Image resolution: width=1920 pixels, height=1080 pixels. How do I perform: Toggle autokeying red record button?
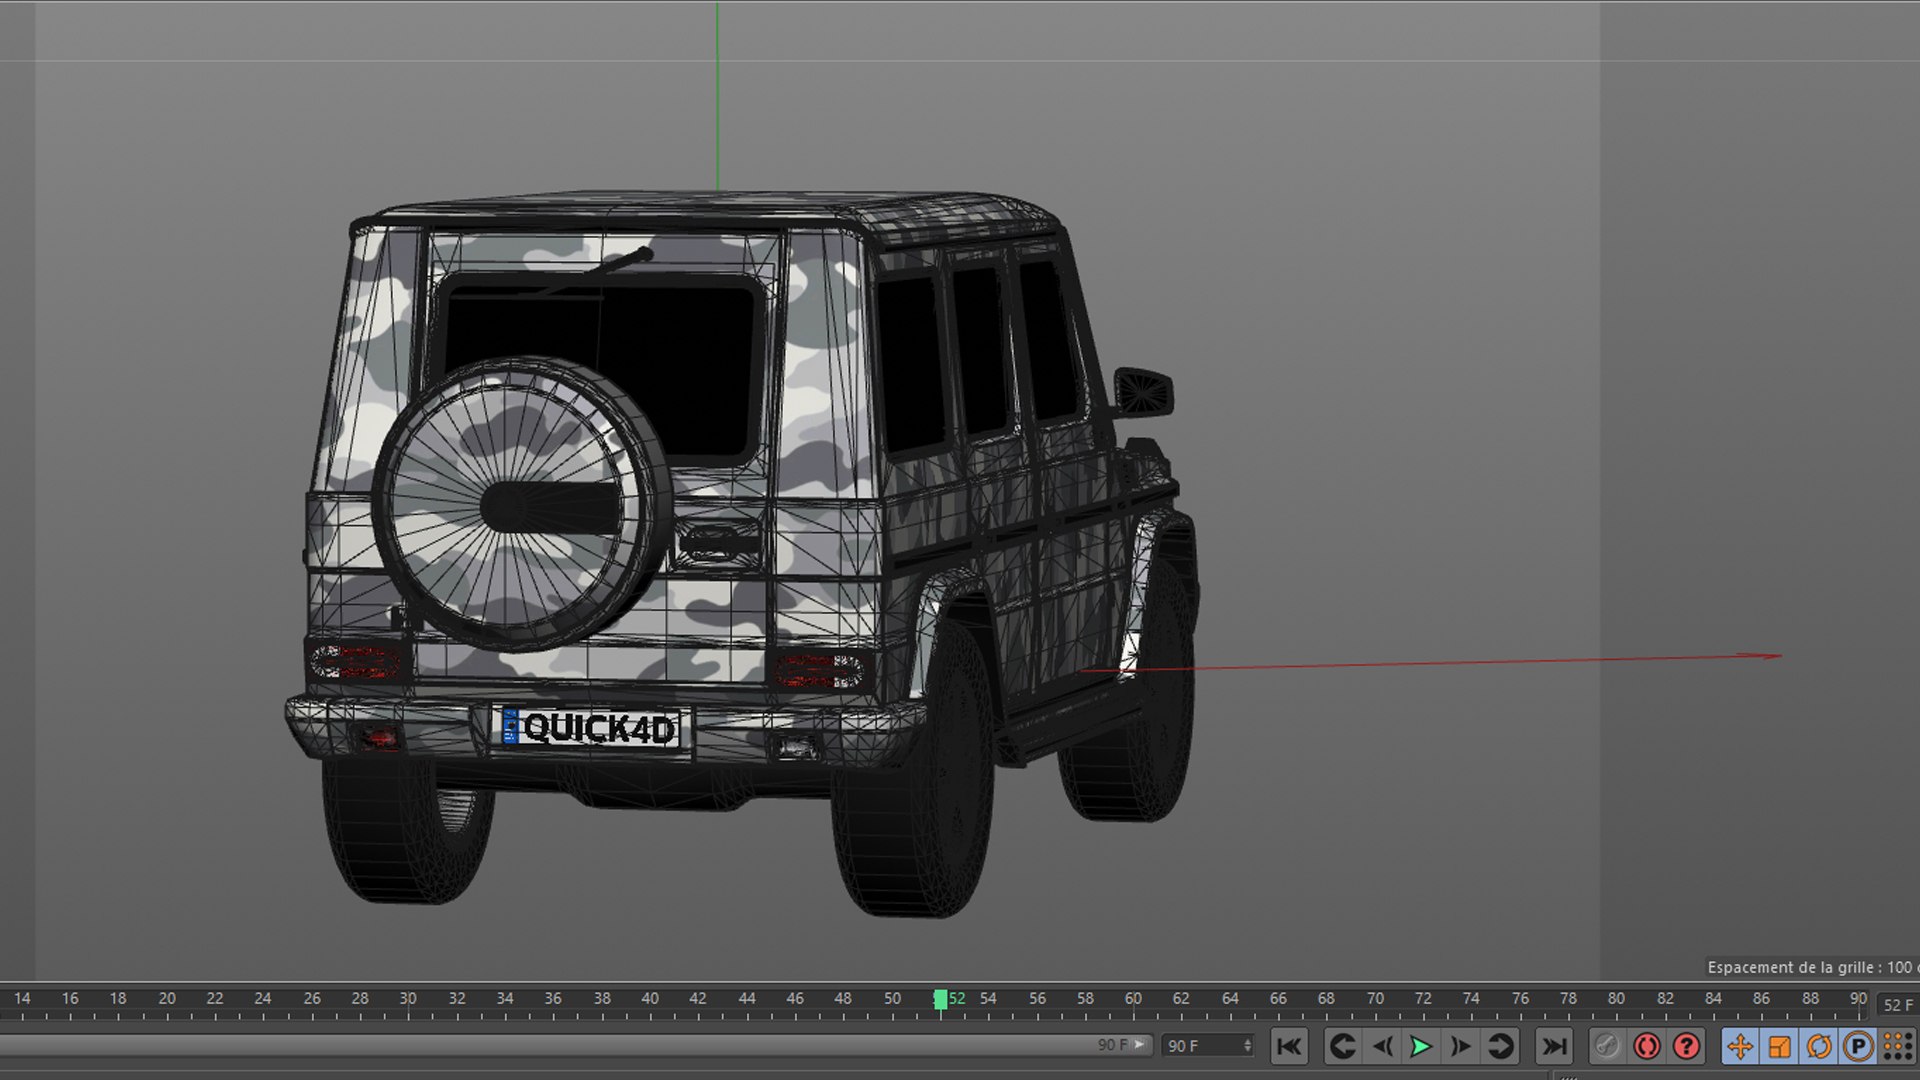[x=1647, y=1046]
